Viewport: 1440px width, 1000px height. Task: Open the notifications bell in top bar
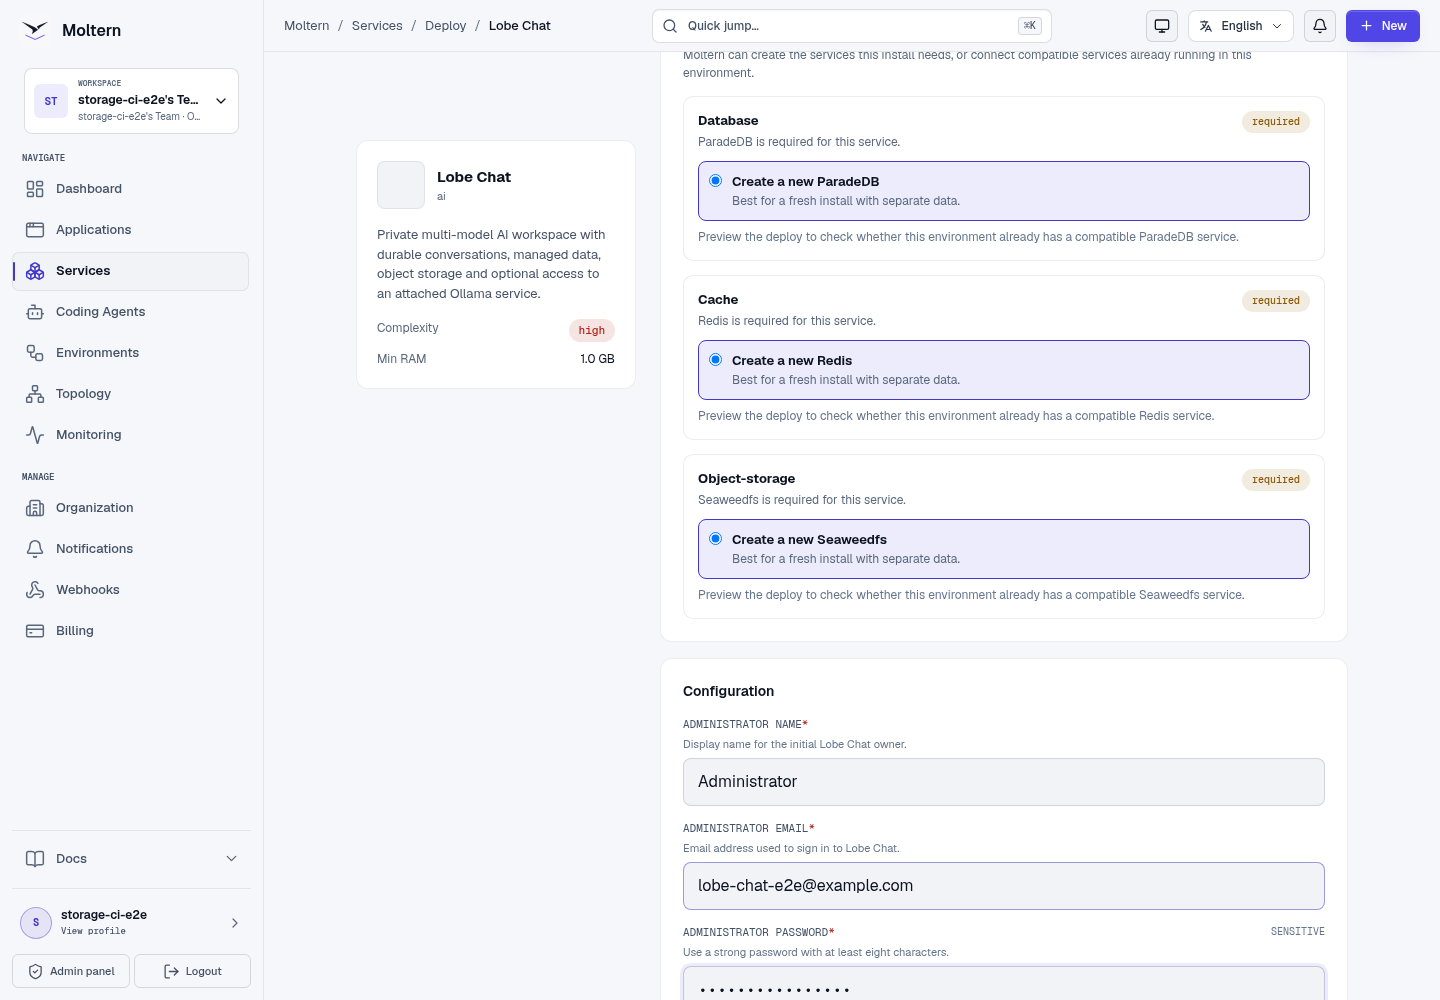[1320, 26]
